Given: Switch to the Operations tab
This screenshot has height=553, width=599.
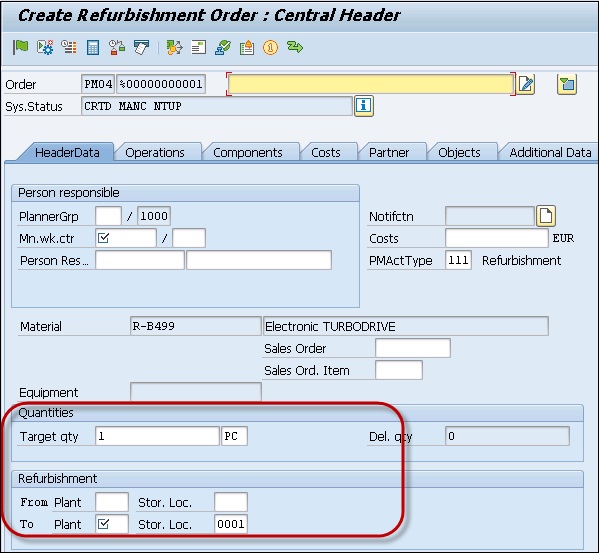Looking at the screenshot, I should tap(155, 152).
